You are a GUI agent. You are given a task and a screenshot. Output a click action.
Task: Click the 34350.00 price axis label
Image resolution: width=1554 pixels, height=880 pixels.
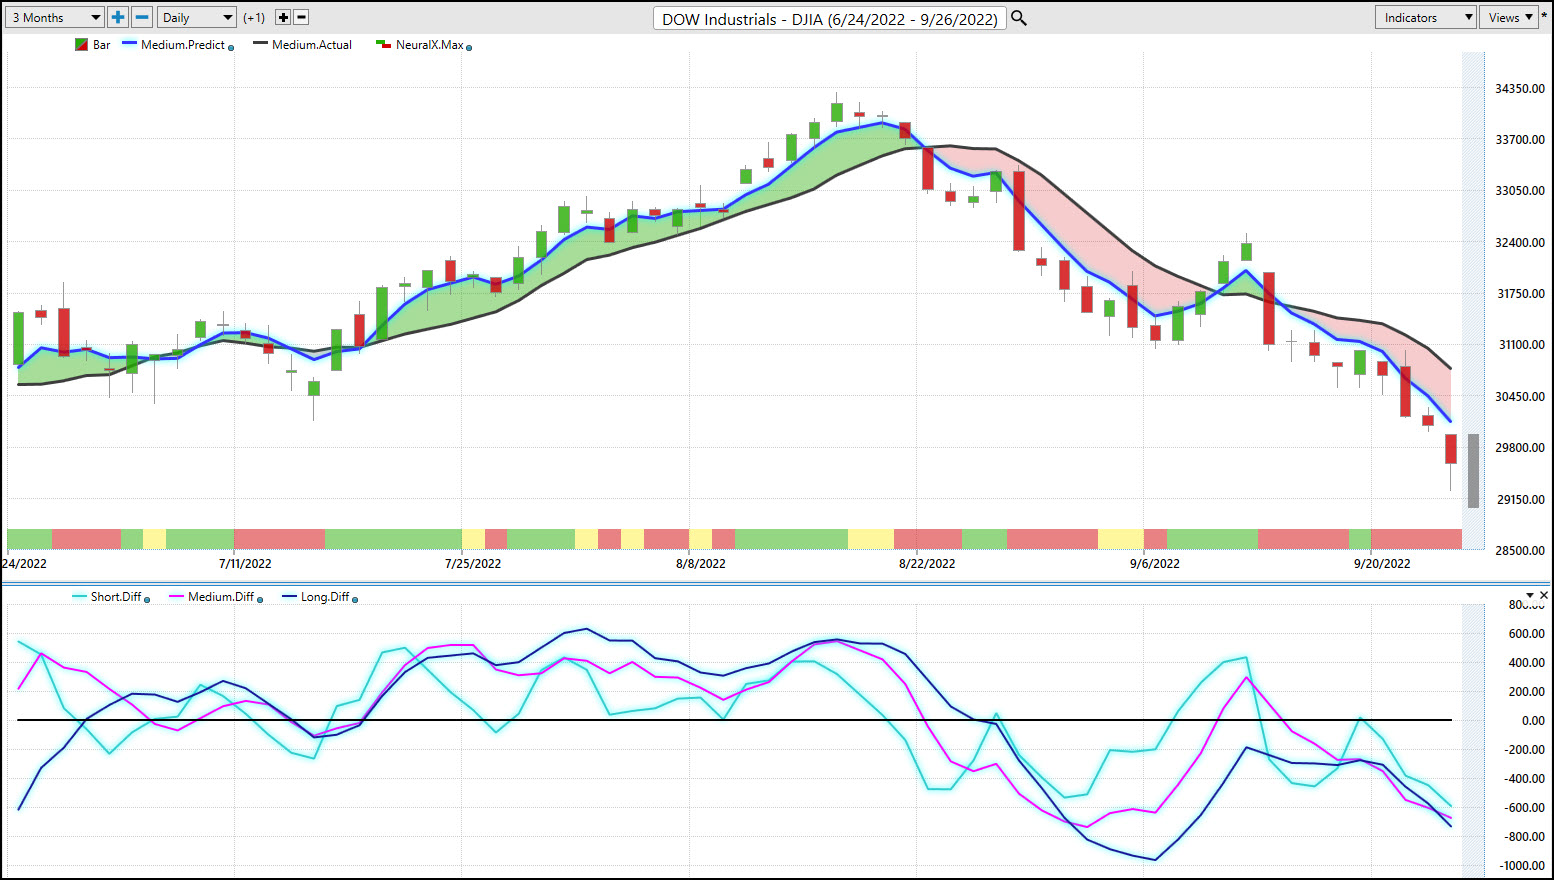1520,88
